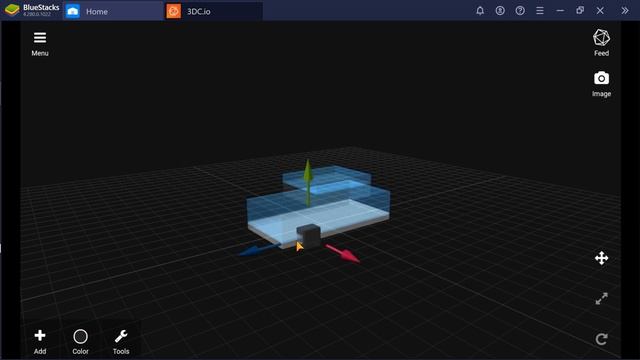Expand BlueStacks side toolbar double-chevron
The image size is (640, 360).
point(625,11)
